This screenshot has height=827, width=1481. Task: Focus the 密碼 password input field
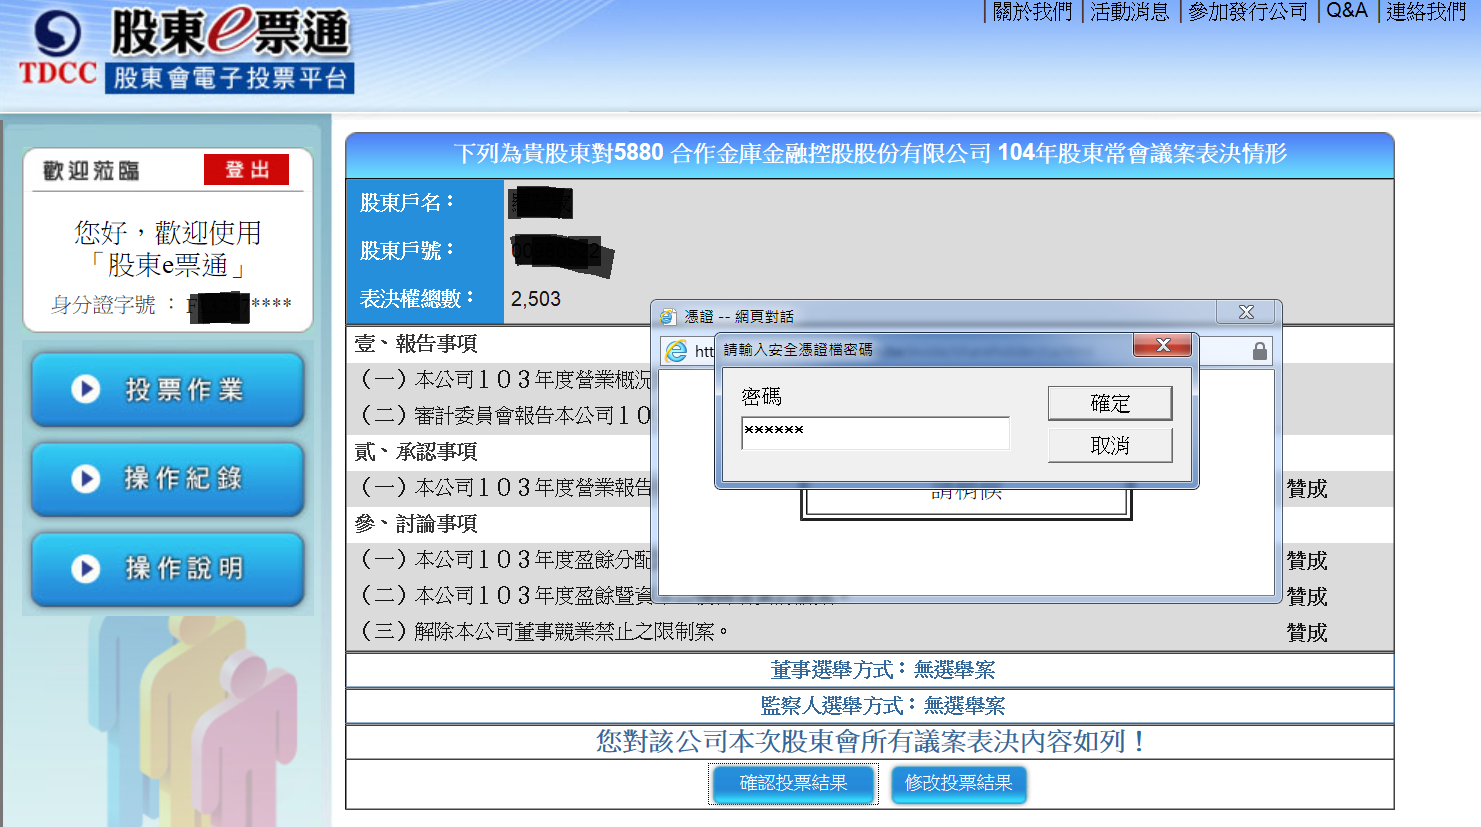875,433
